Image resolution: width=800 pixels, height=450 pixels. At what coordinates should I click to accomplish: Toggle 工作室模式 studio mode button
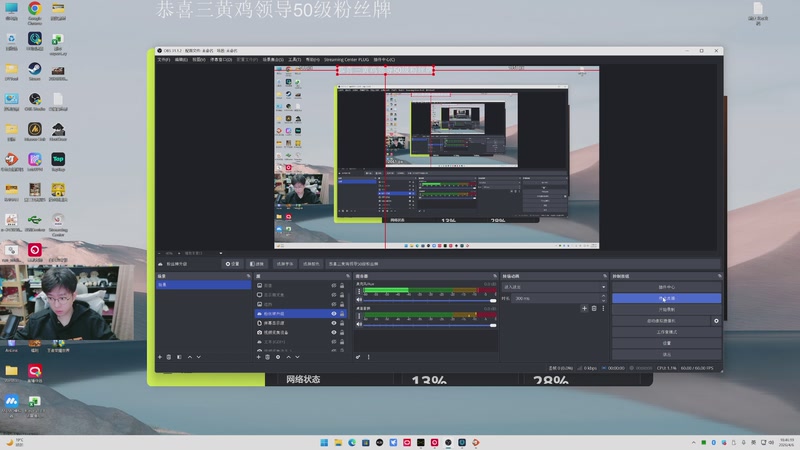click(666, 332)
